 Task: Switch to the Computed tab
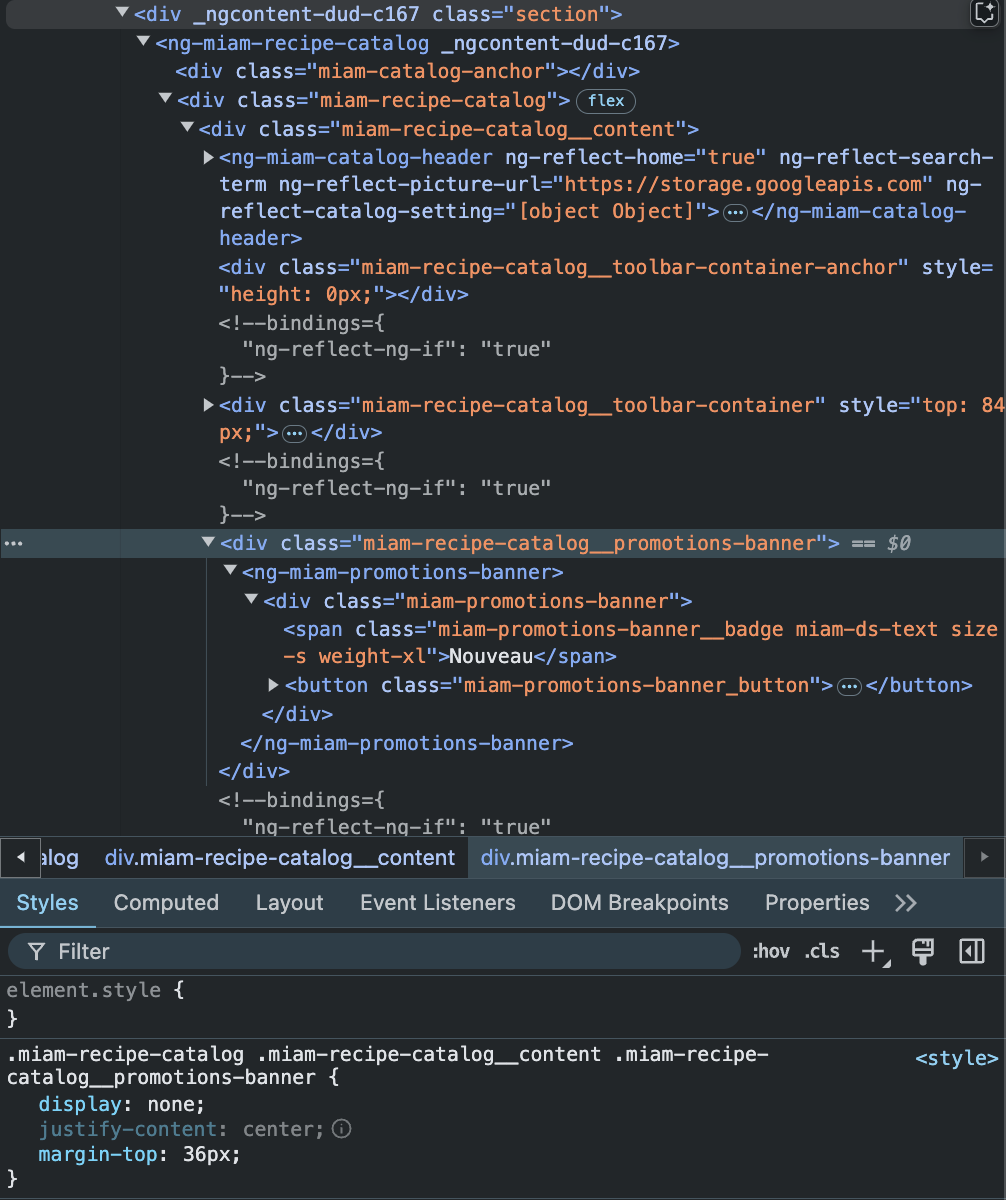click(x=166, y=902)
